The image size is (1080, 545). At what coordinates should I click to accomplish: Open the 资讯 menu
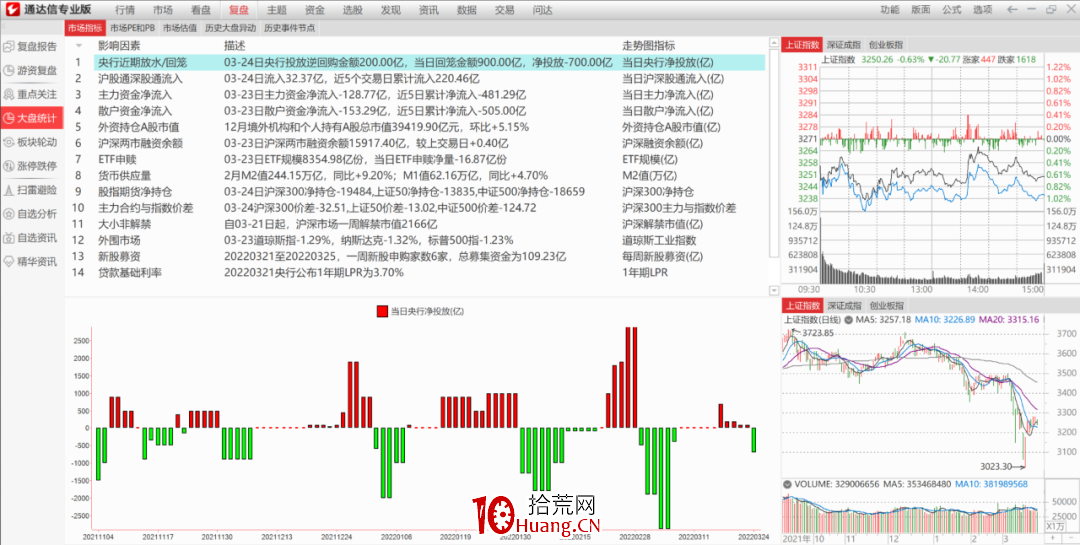tap(428, 10)
